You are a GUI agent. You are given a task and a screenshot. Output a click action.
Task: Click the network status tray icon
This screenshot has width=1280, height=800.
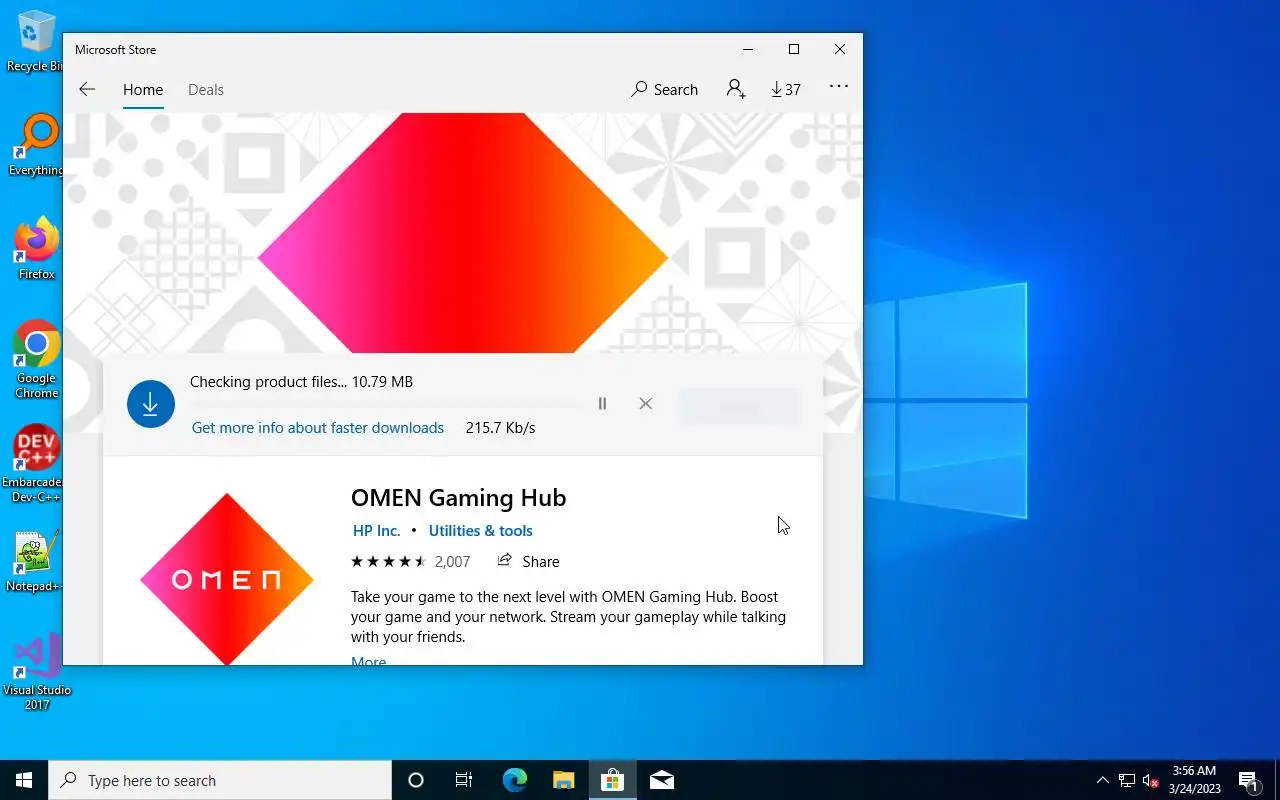[x=1127, y=780]
